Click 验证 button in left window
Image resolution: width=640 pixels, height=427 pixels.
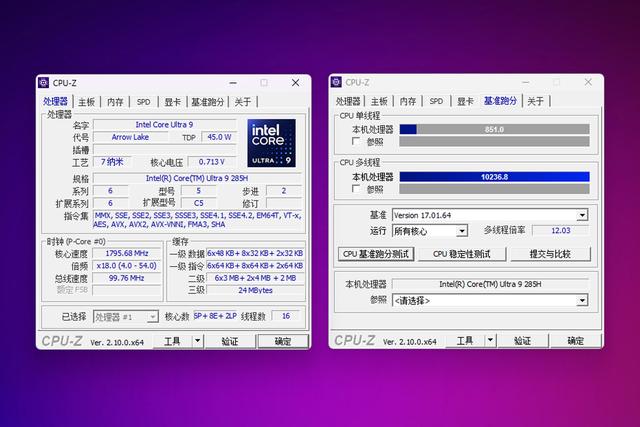pyautogui.click(x=230, y=341)
